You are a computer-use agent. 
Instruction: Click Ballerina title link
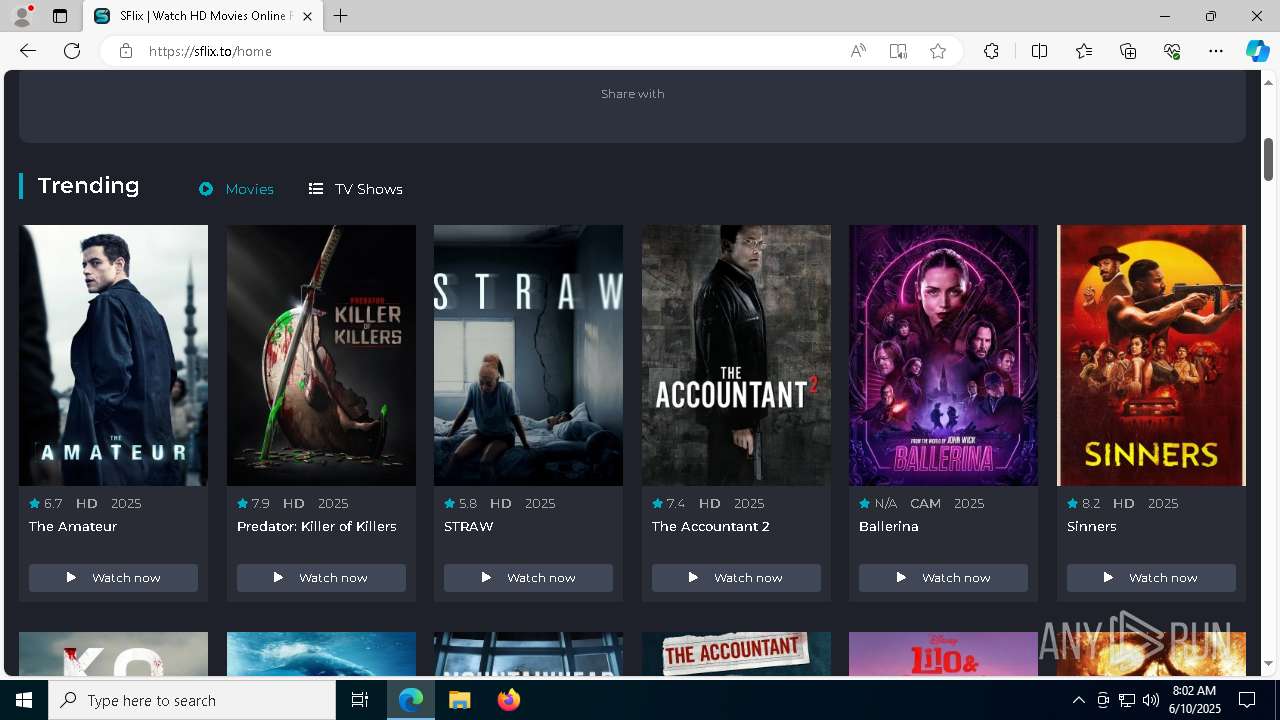[889, 526]
